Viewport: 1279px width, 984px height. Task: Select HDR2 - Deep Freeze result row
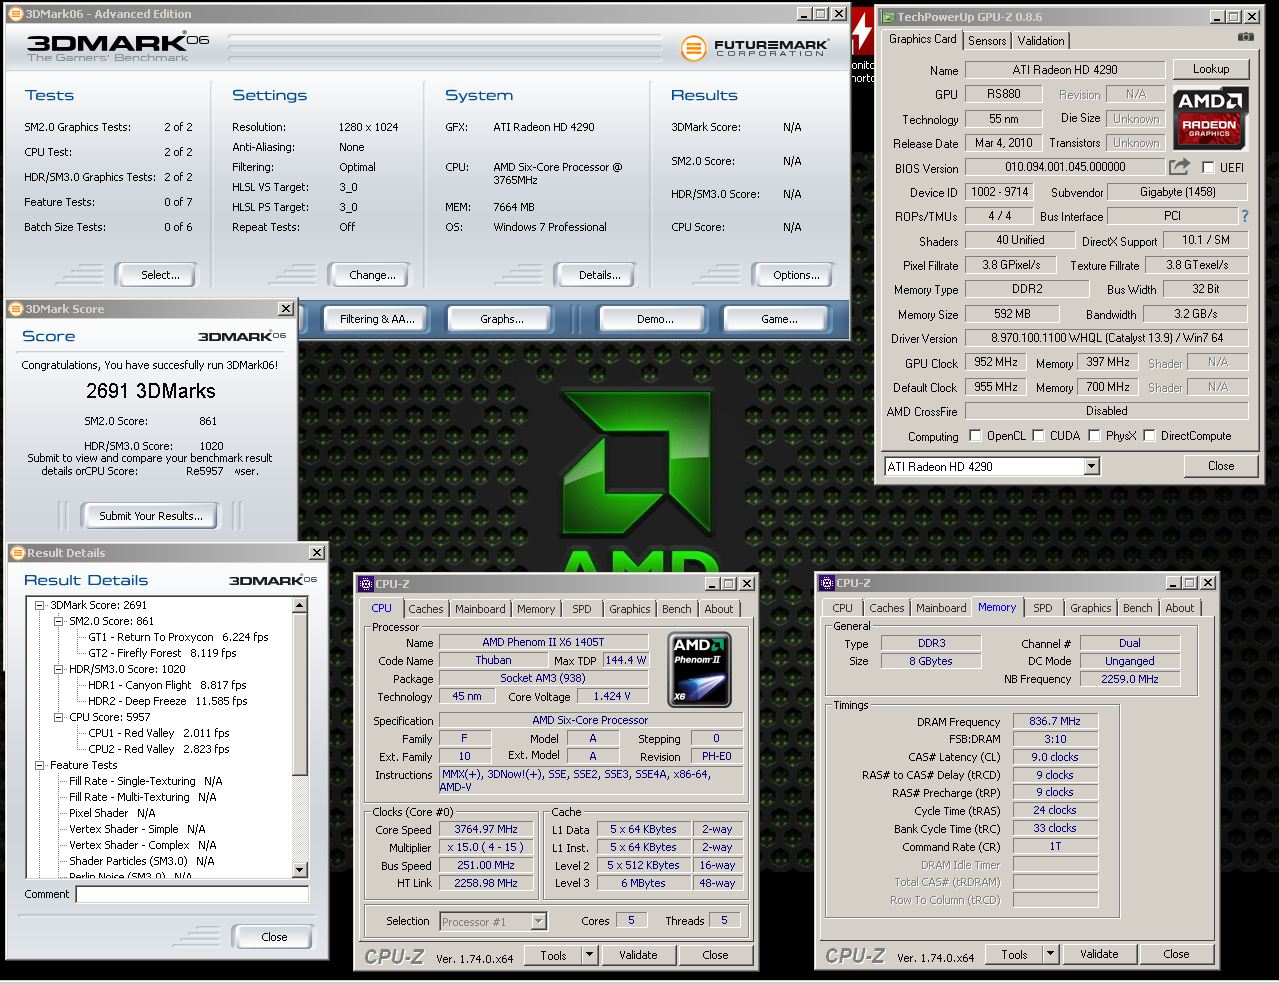point(167,701)
